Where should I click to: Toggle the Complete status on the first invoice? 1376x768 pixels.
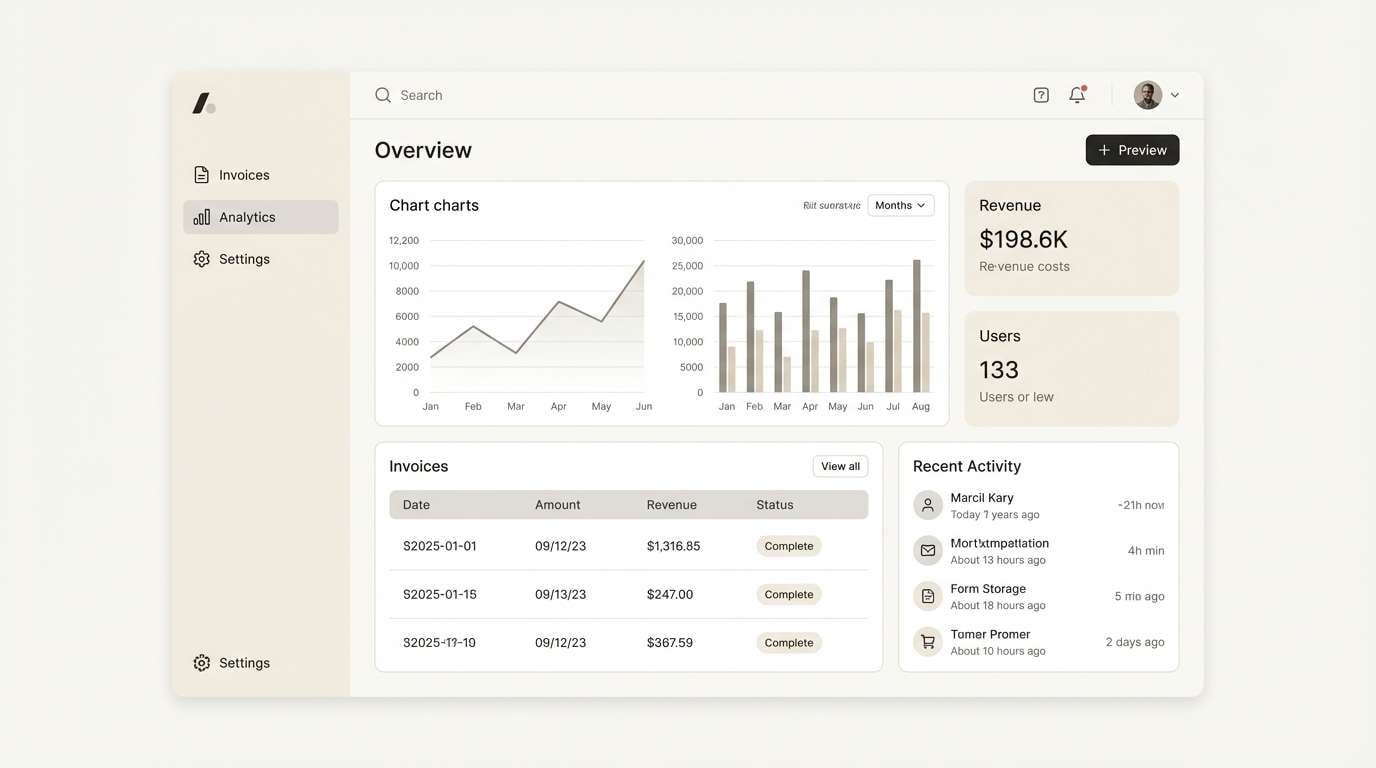(789, 544)
